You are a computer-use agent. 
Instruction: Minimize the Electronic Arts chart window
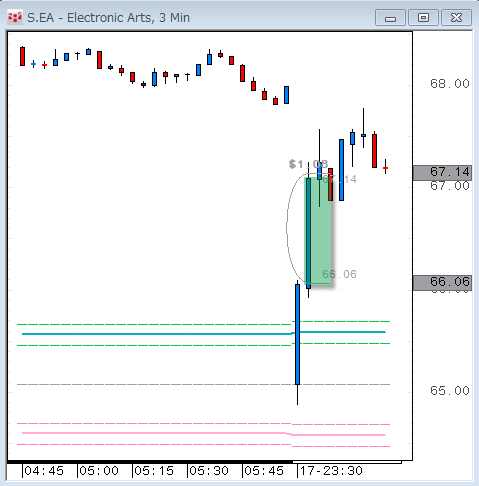tap(390, 18)
